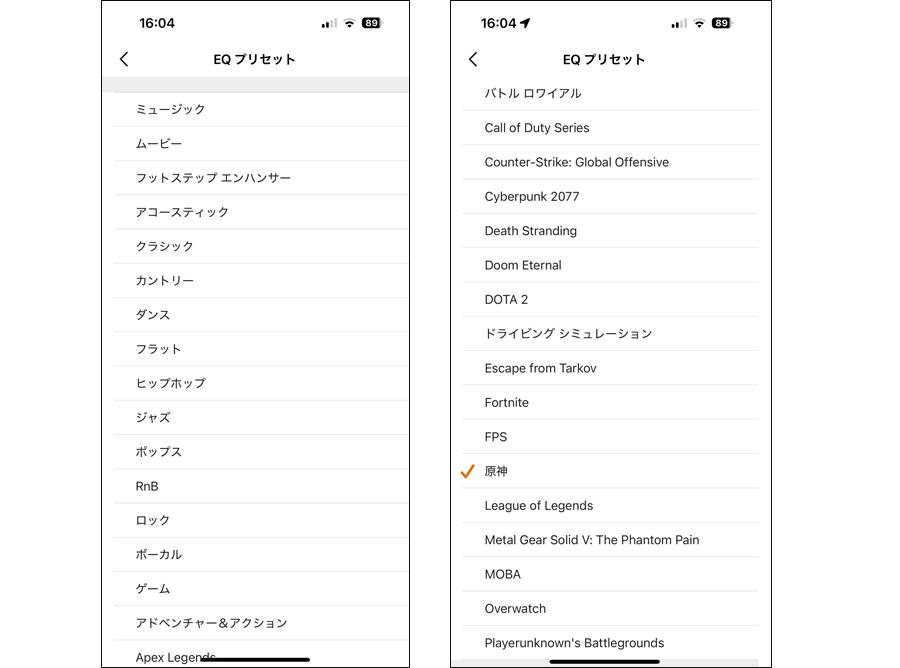Select the ミュージック preset
This screenshot has width=900, height=668.
click(261, 109)
